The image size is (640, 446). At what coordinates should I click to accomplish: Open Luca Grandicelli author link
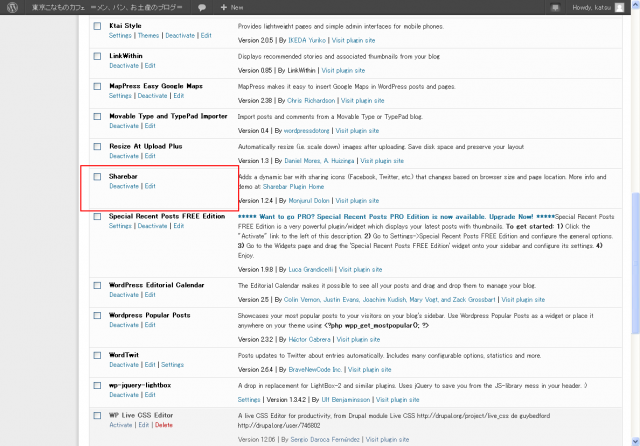[311, 270]
